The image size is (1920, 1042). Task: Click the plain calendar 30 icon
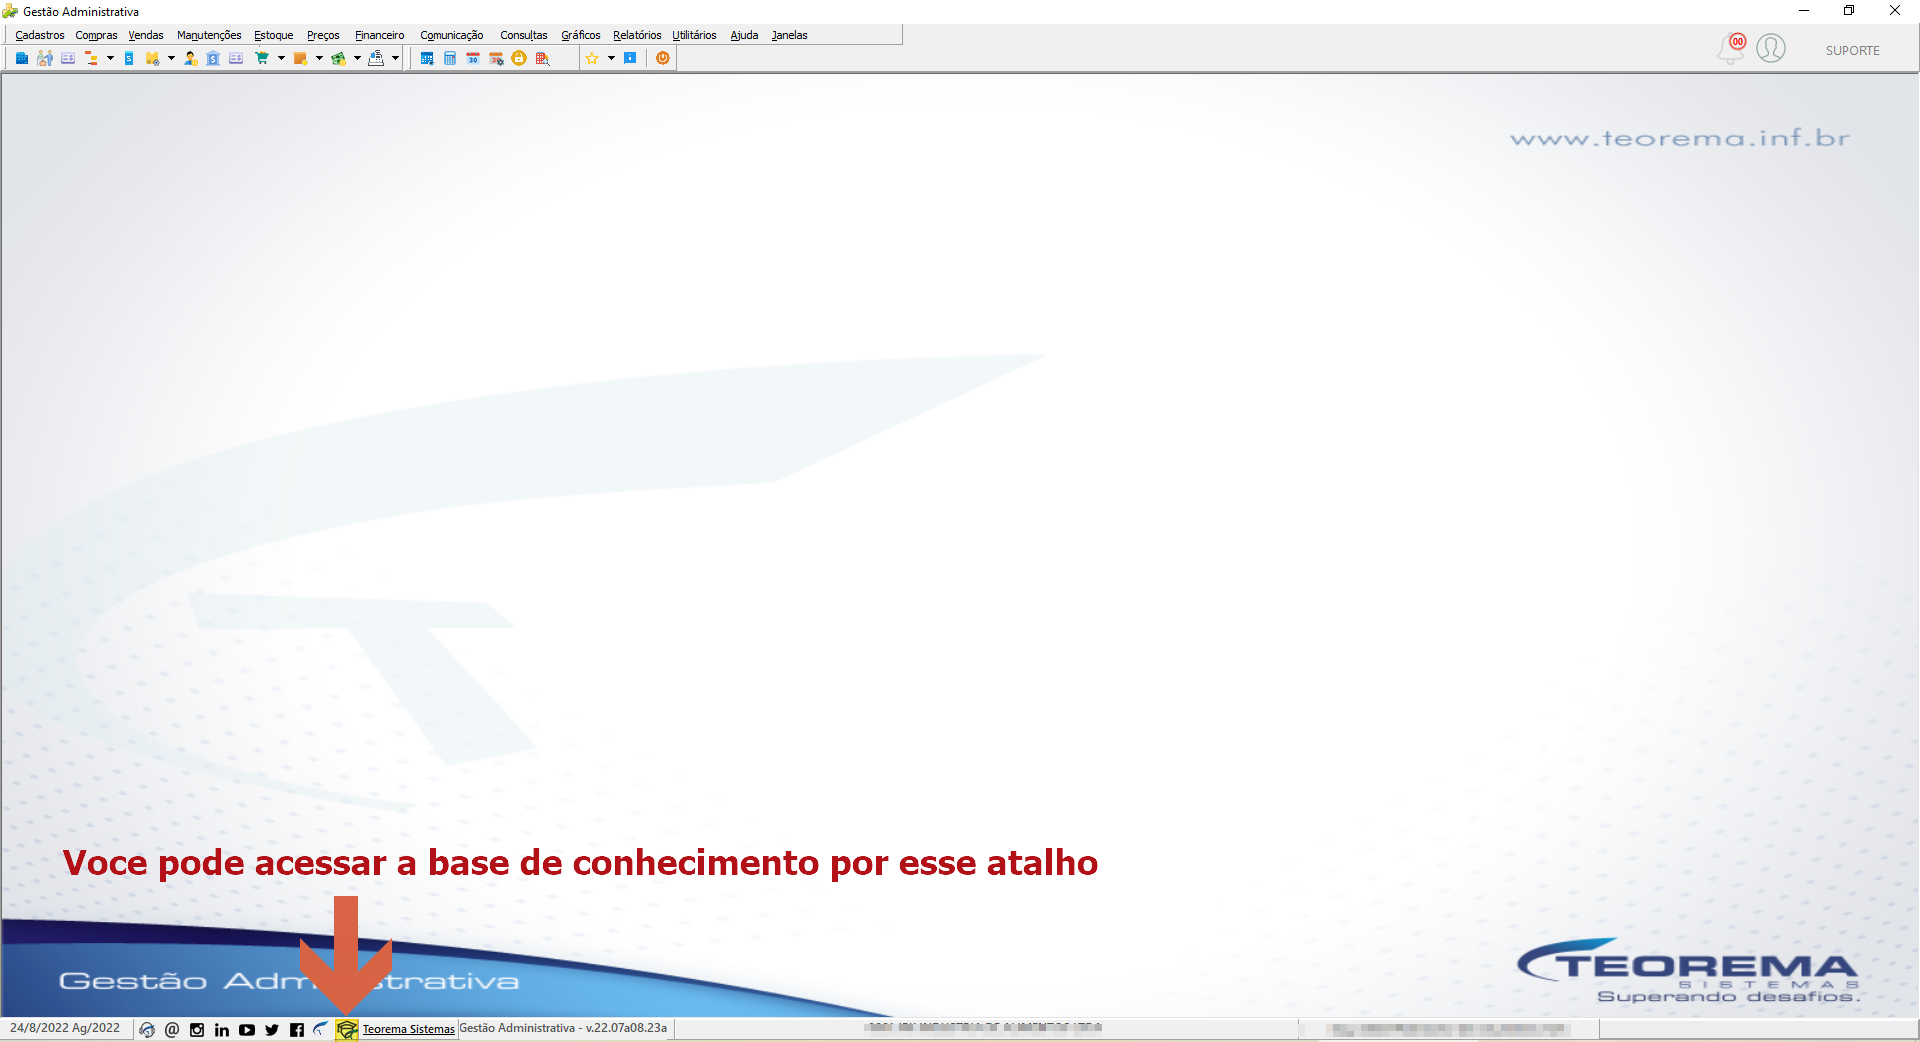click(x=473, y=59)
